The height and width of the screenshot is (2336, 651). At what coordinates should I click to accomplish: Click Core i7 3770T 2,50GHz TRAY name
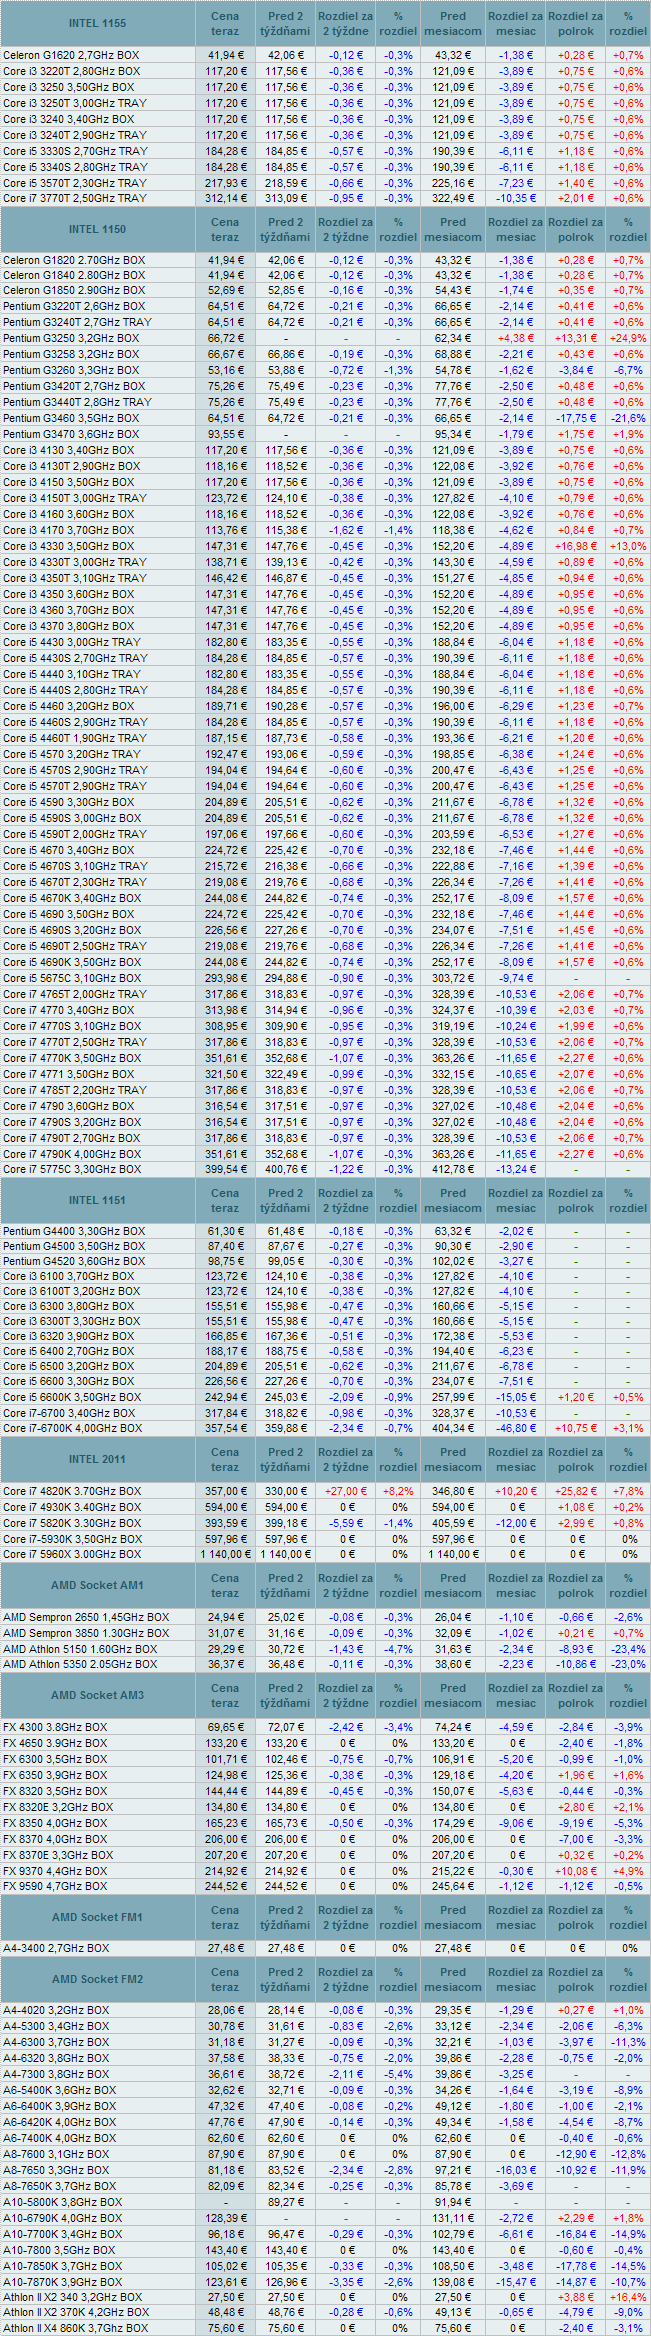pyautogui.click(x=75, y=199)
